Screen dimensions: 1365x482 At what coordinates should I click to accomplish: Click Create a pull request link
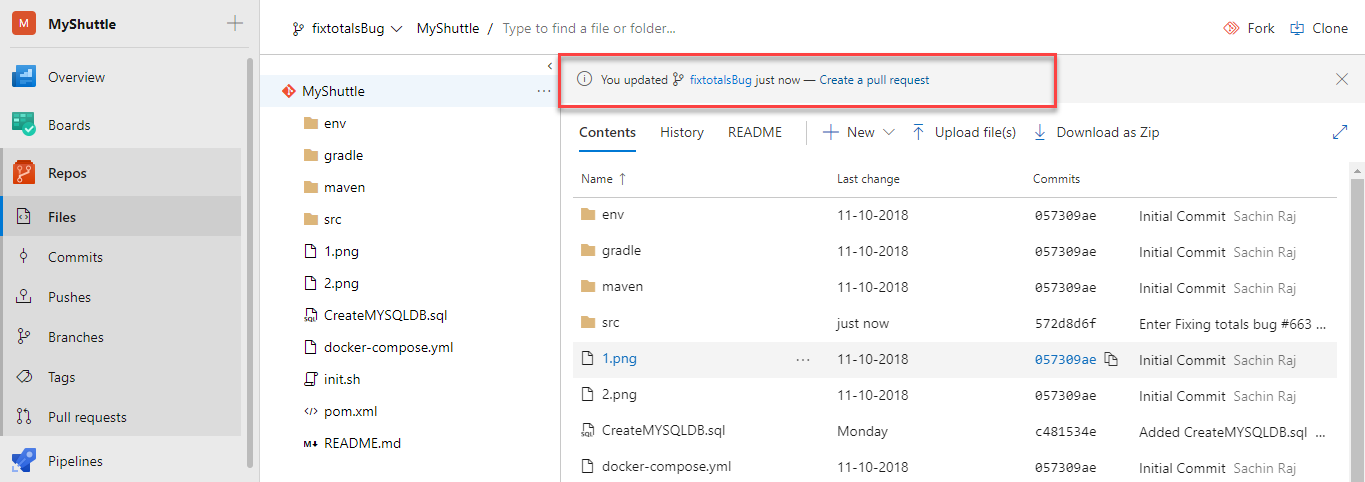(x=874, y=80)
